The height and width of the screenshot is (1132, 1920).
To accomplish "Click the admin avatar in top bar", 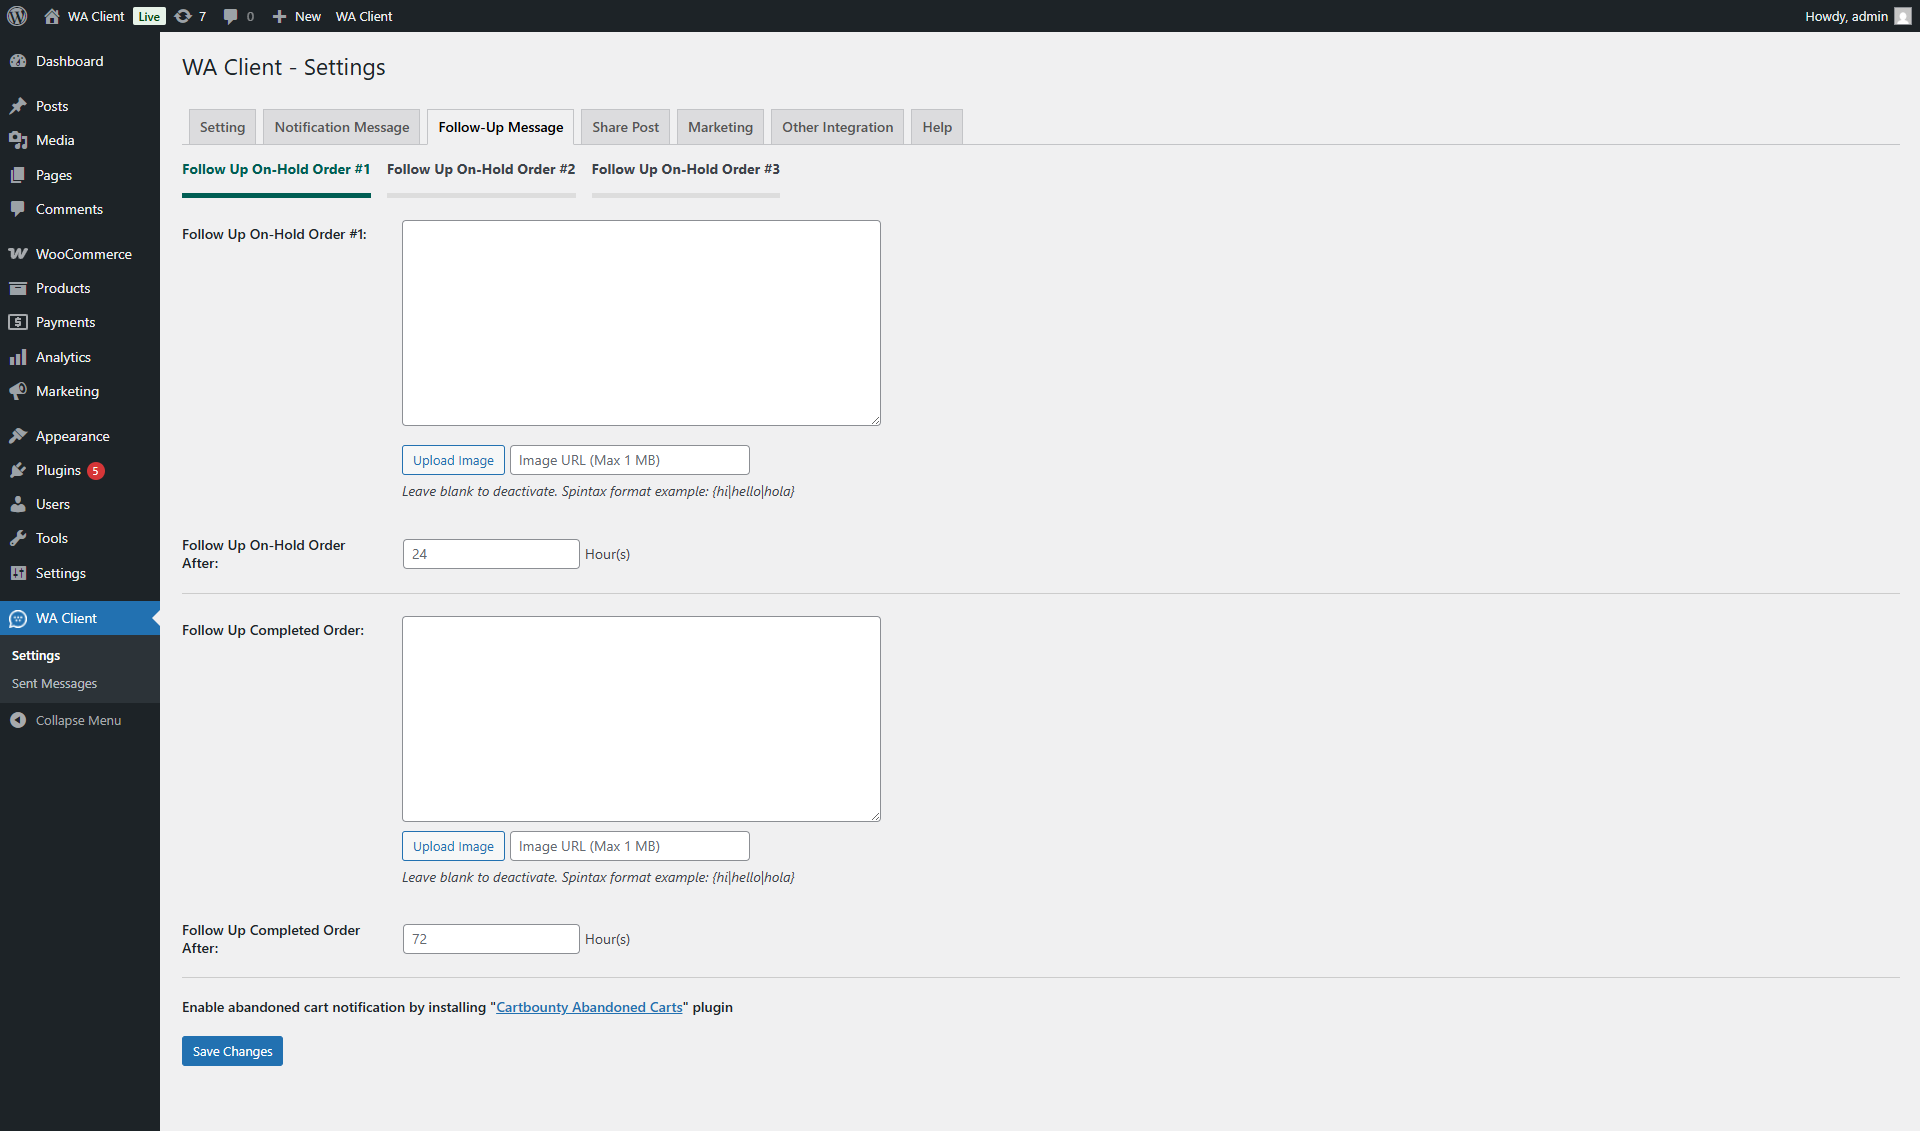I will click(1902, 16).
